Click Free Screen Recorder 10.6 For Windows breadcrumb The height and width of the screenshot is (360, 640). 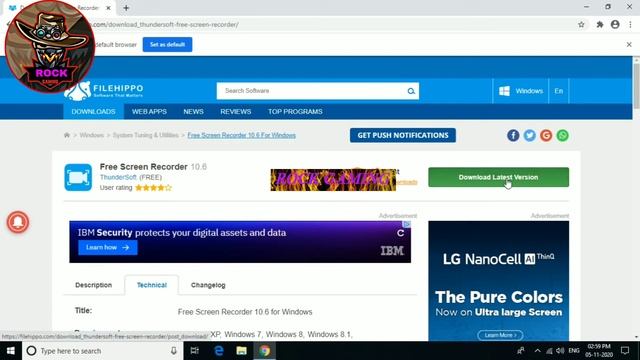(x=242, y=135)
